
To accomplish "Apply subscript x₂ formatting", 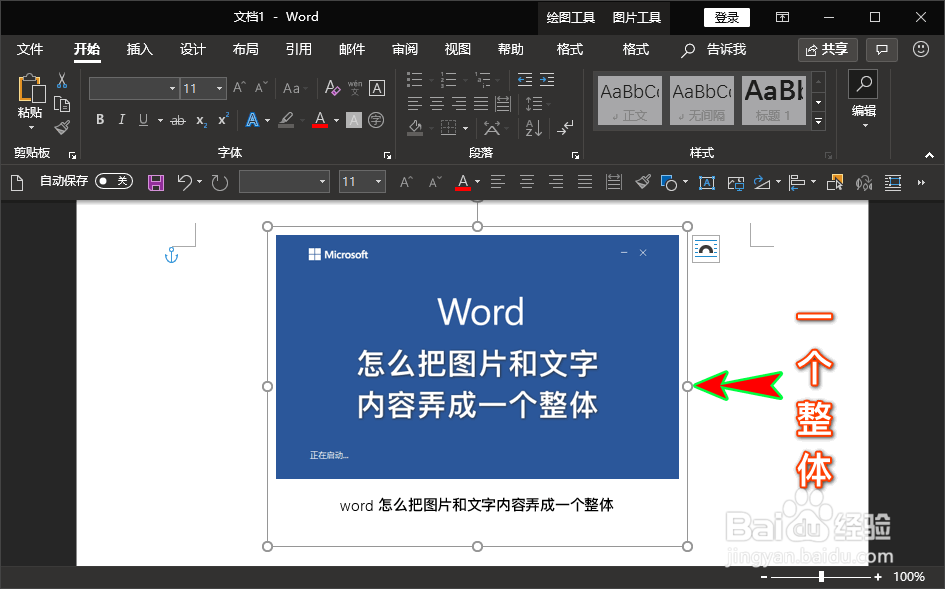I will coord(201,121).
